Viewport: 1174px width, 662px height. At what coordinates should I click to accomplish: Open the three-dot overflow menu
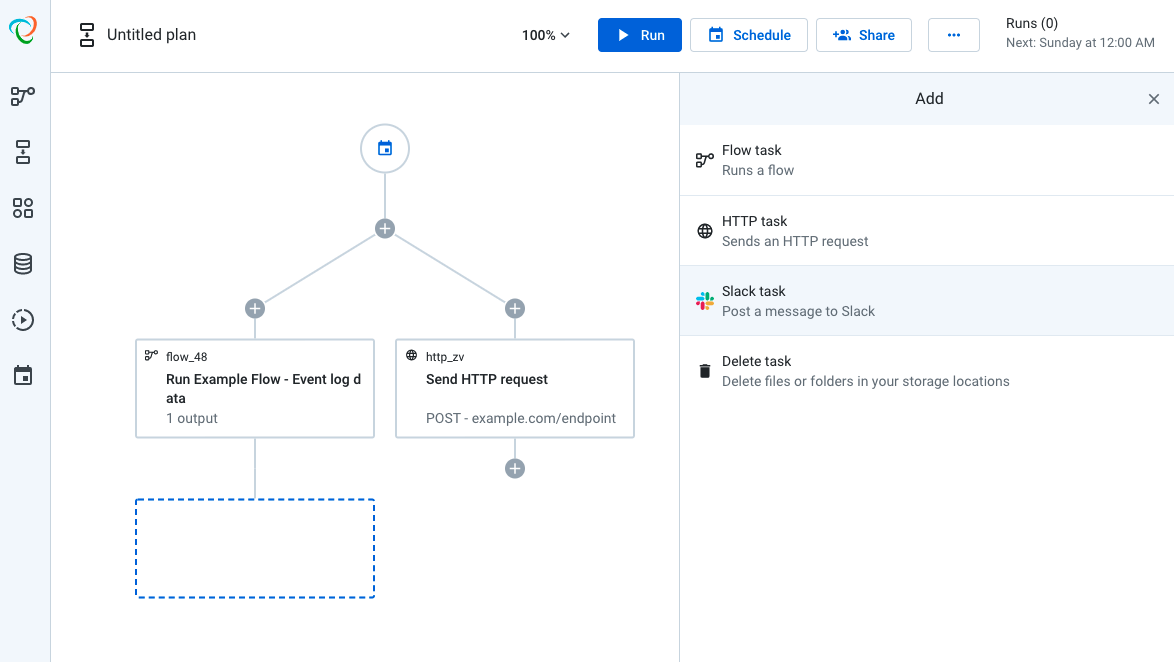tap(953, 35)
